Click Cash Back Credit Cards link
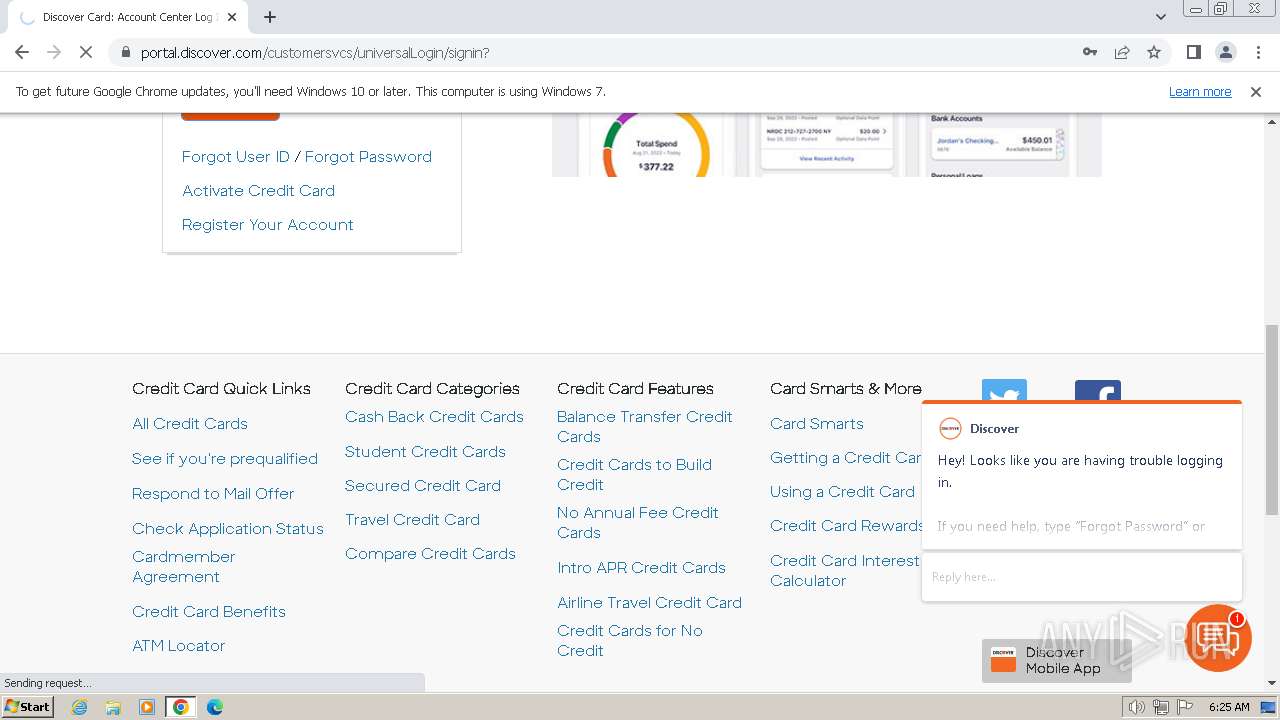1280x720 pixels. tap(434, 417)
